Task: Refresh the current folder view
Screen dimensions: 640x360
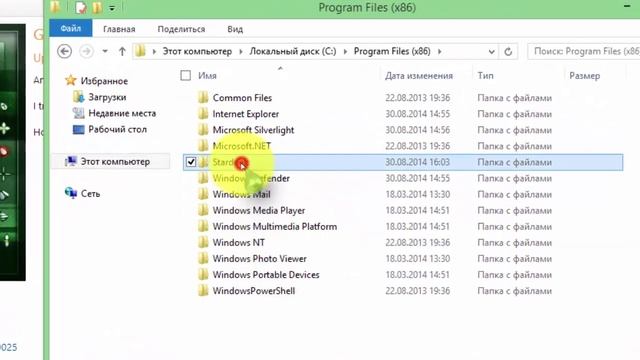Action: coord(508,51)
